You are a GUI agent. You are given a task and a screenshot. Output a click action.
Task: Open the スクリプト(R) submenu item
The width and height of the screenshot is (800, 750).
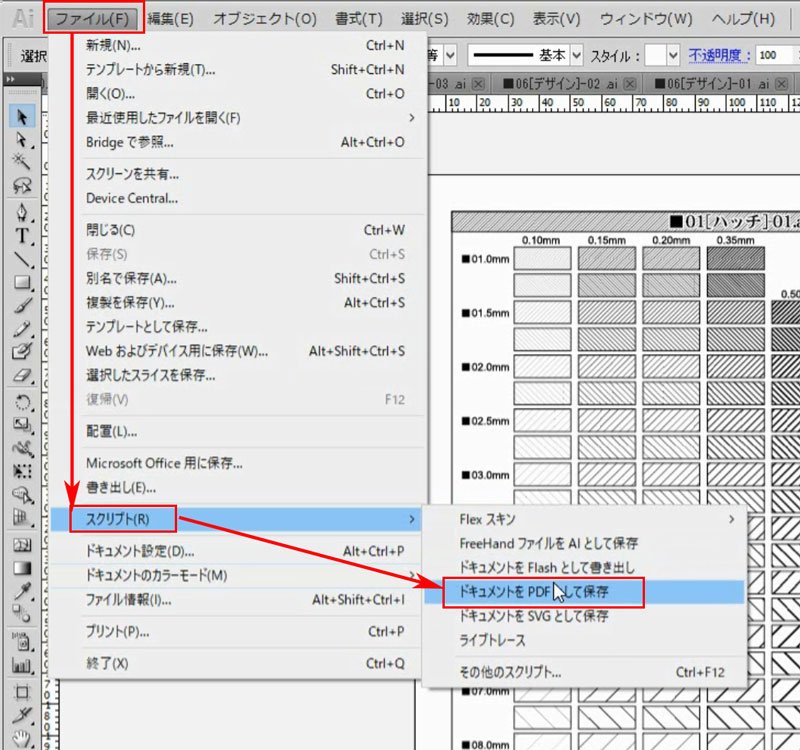(237, 519)
